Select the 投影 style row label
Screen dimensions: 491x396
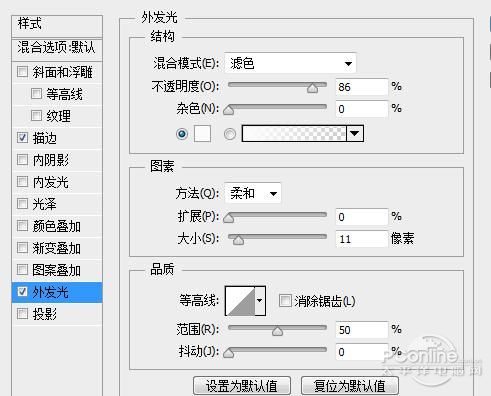[45, 314]
